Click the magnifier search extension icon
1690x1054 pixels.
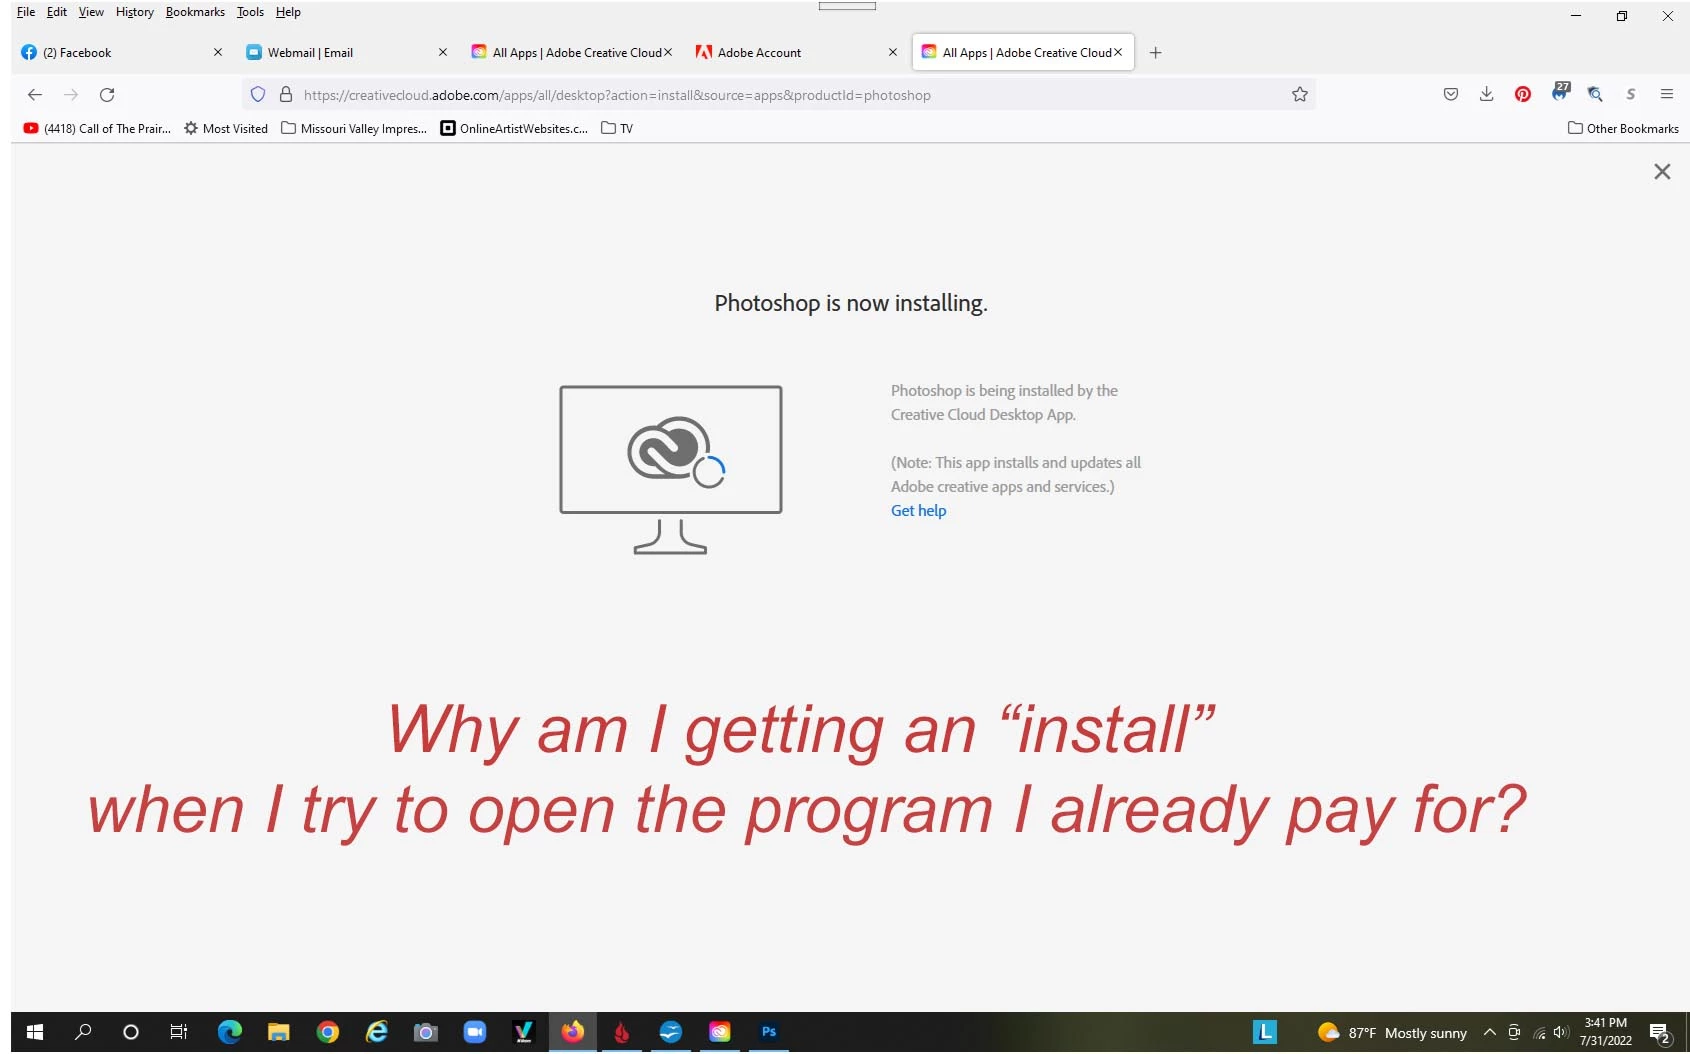1596,95
